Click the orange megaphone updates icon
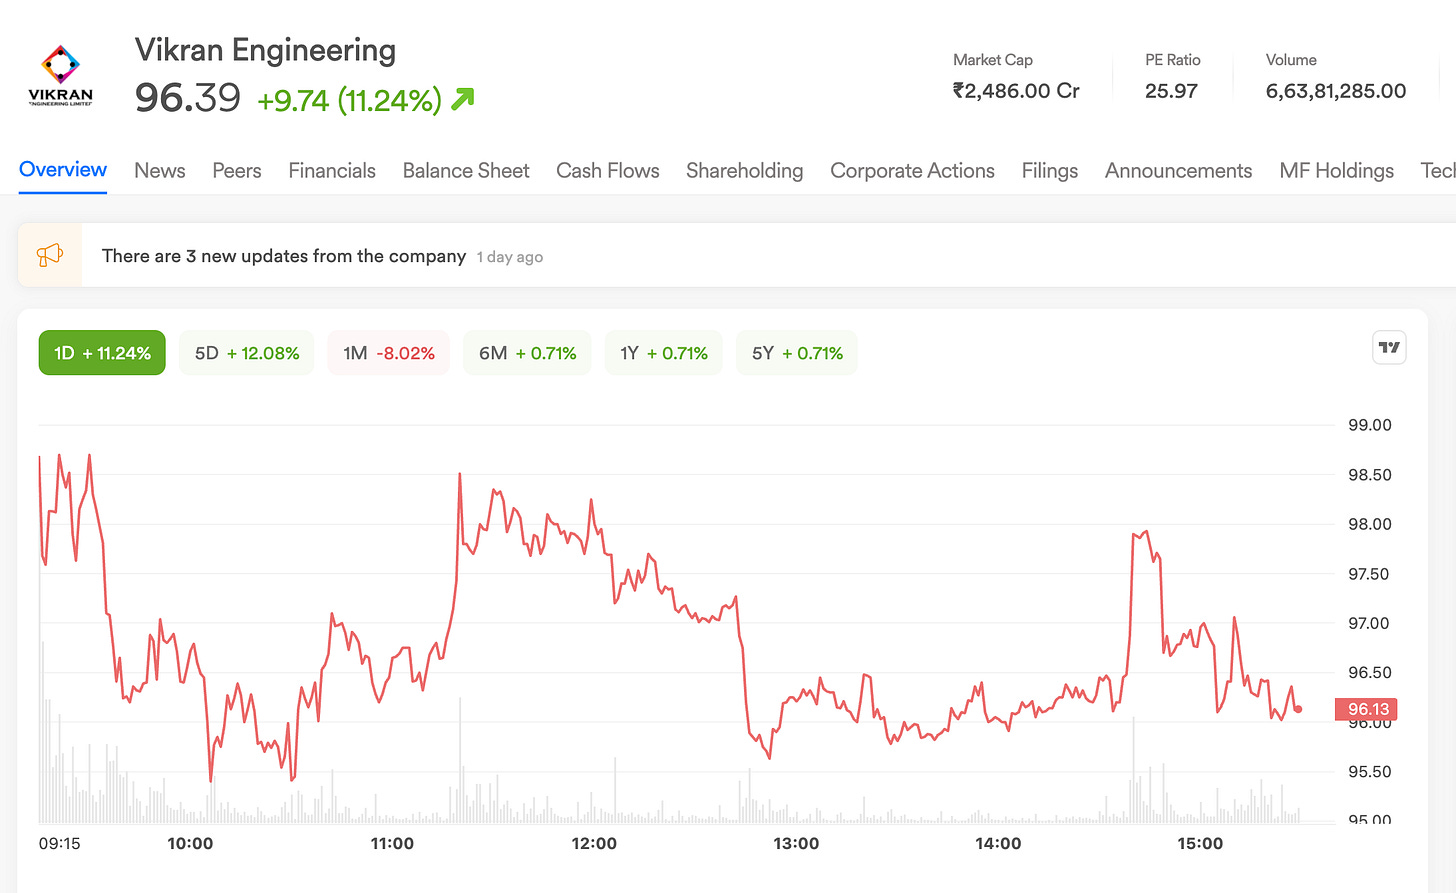The width and height of the screenshot is (1456, 893). click(50, 255)
